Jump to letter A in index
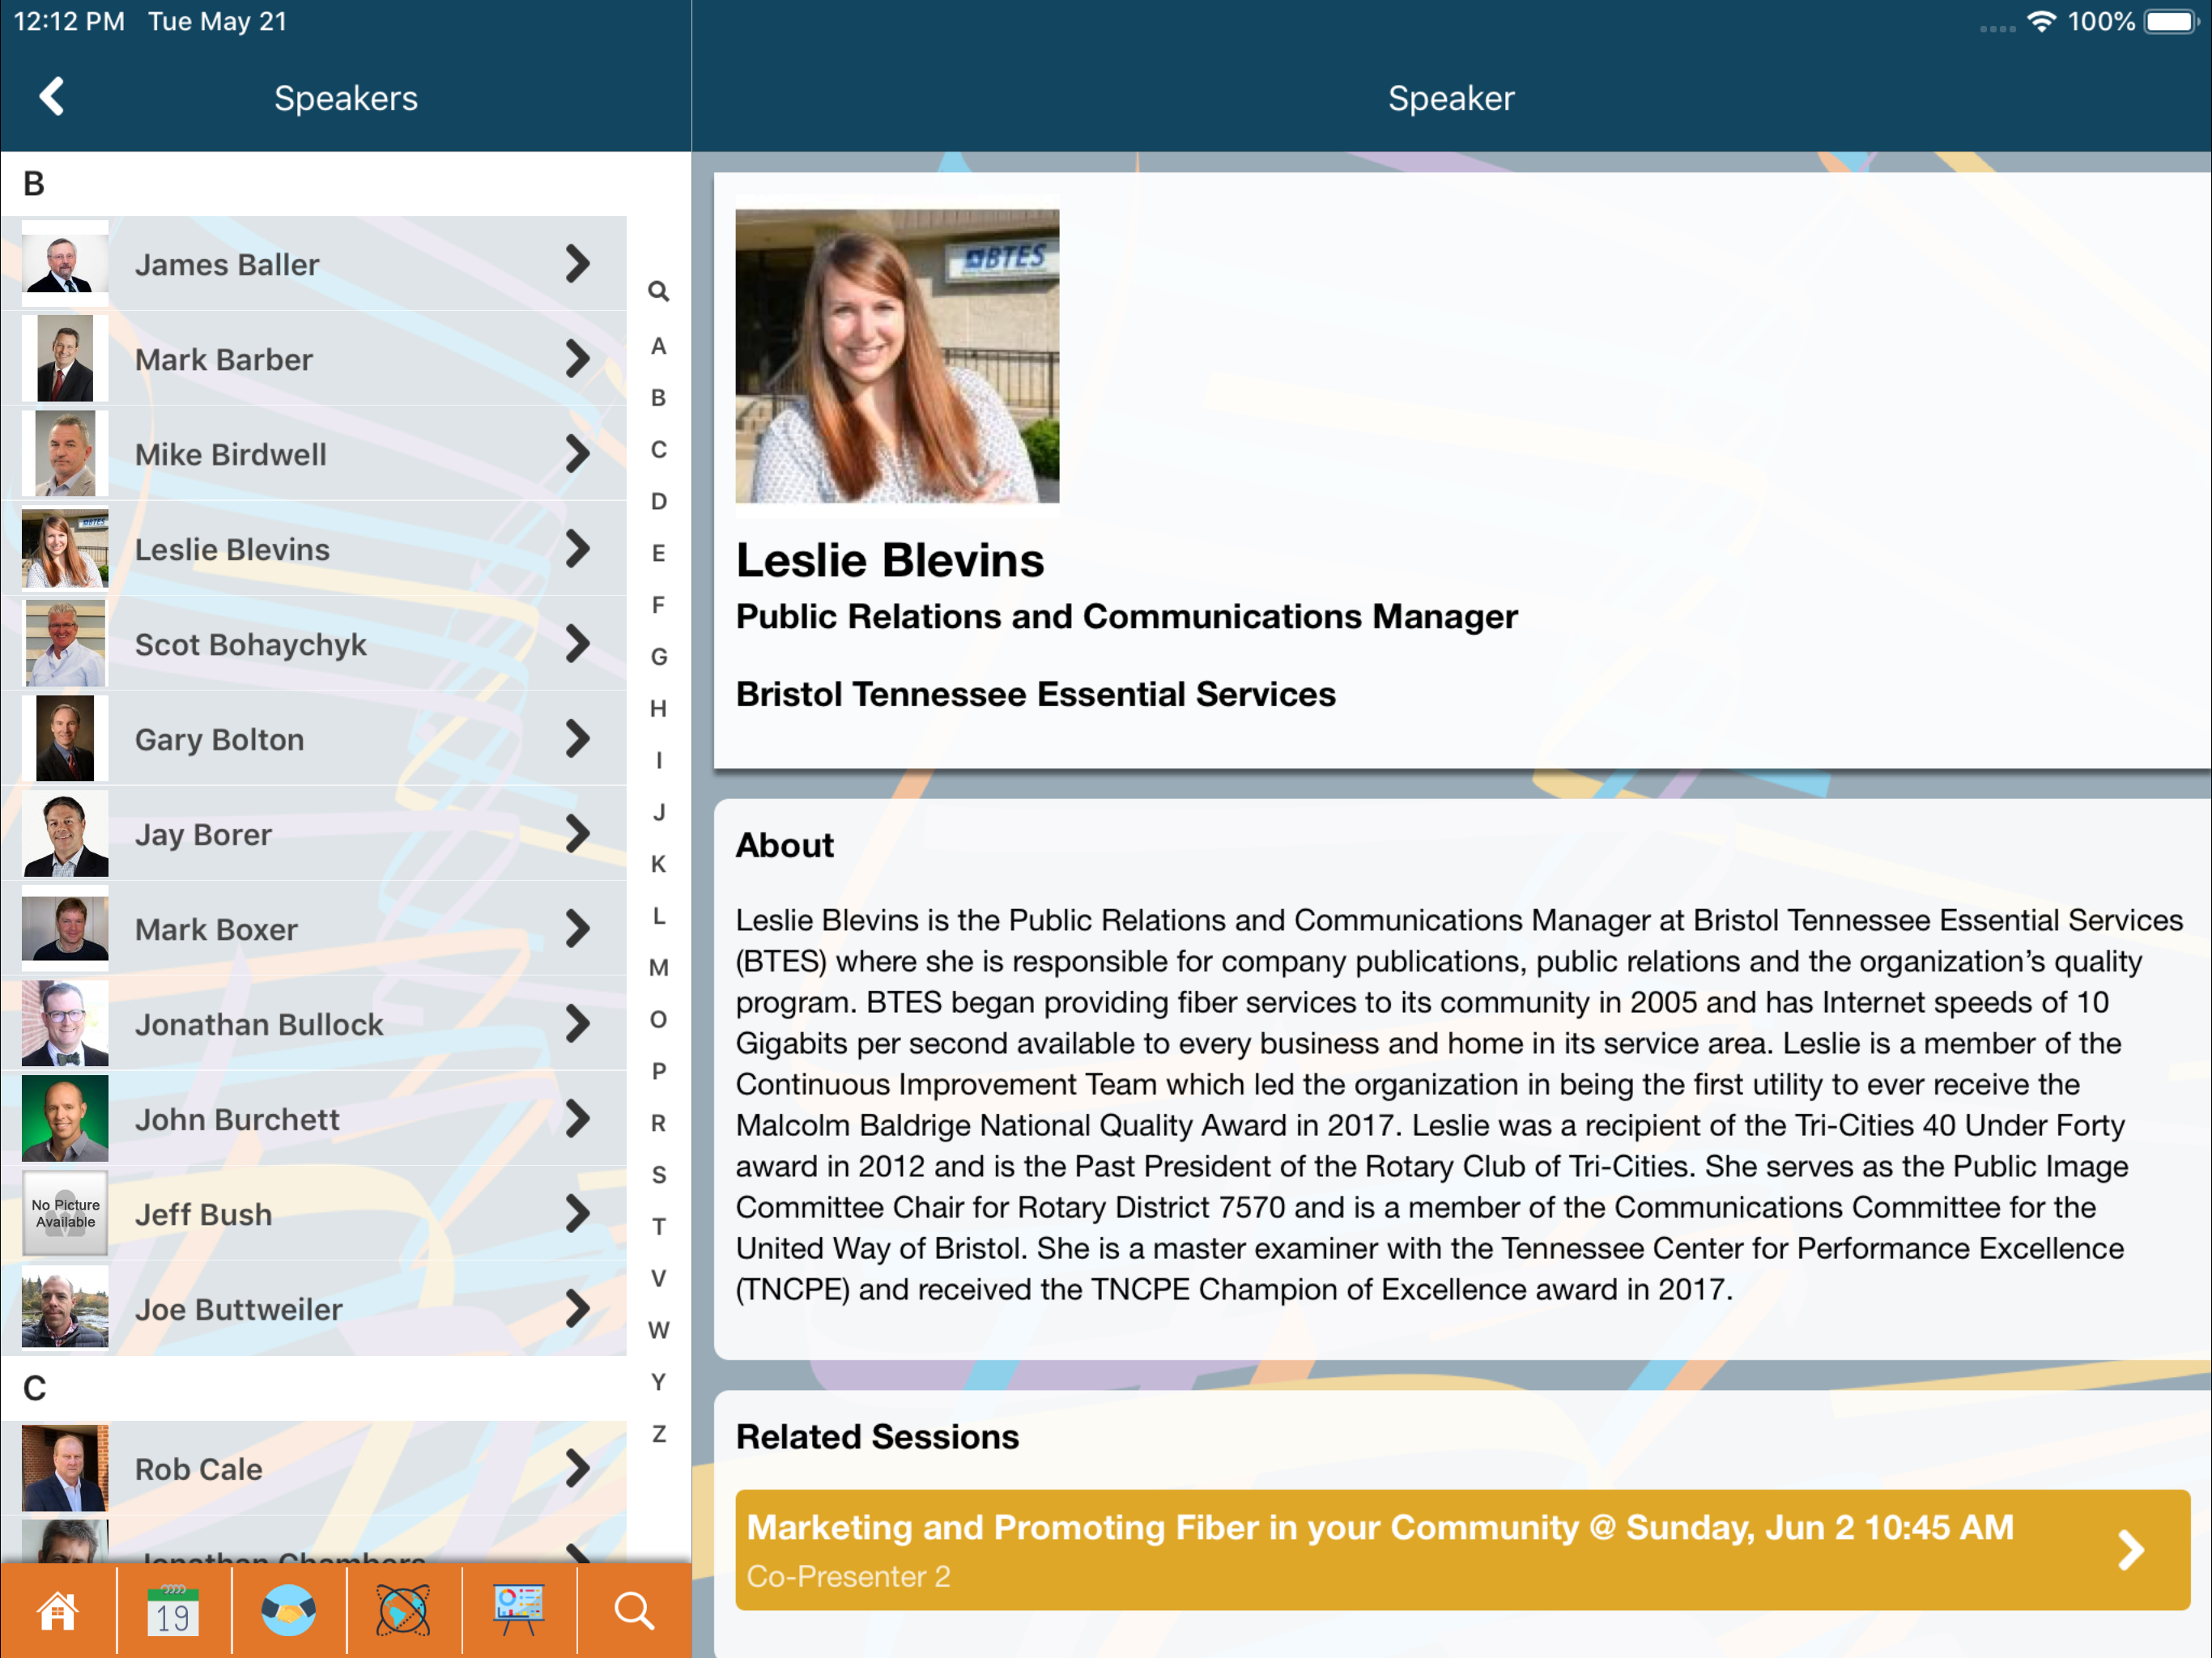This screenshot has height=1658, width=2212. 658,346
